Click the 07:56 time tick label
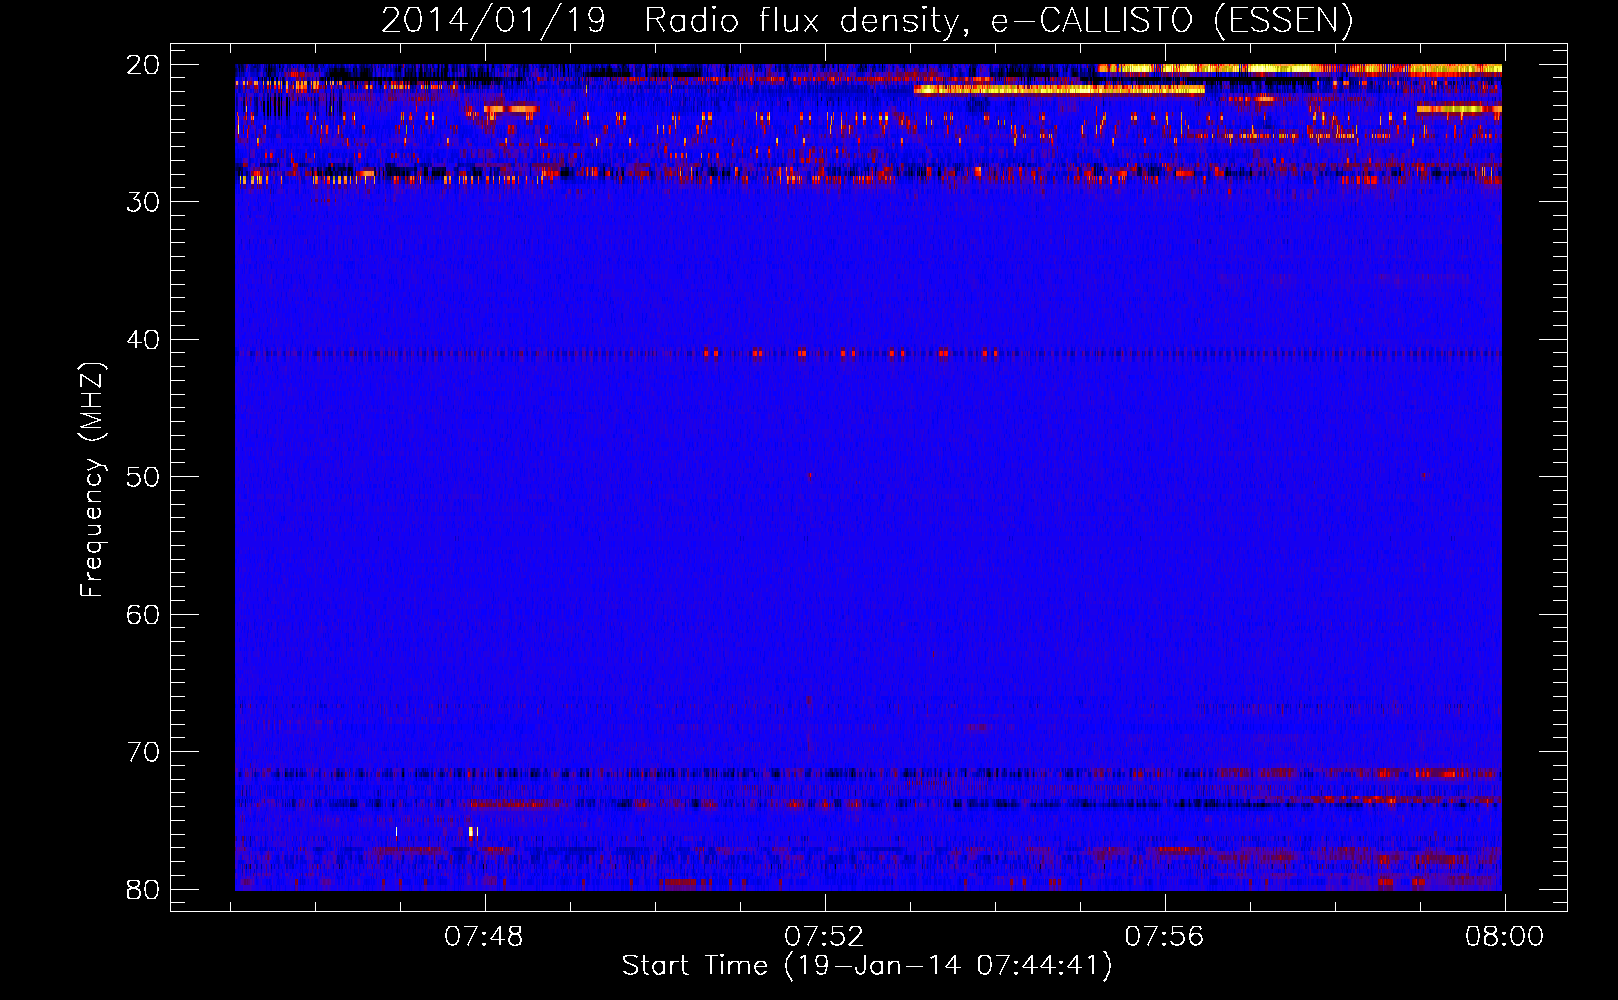The width and height of the screenshot is (1618, 1000). [x=1165, y=937]
